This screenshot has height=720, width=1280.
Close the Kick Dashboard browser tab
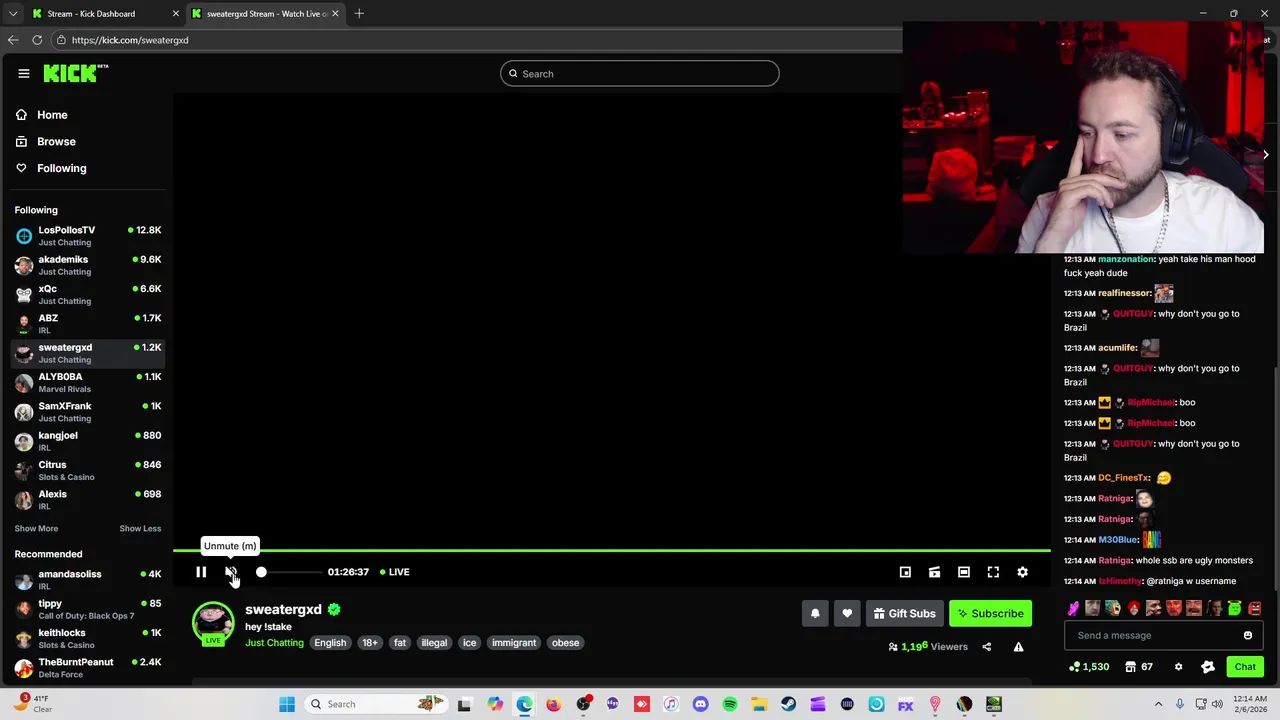coord(176,14)
